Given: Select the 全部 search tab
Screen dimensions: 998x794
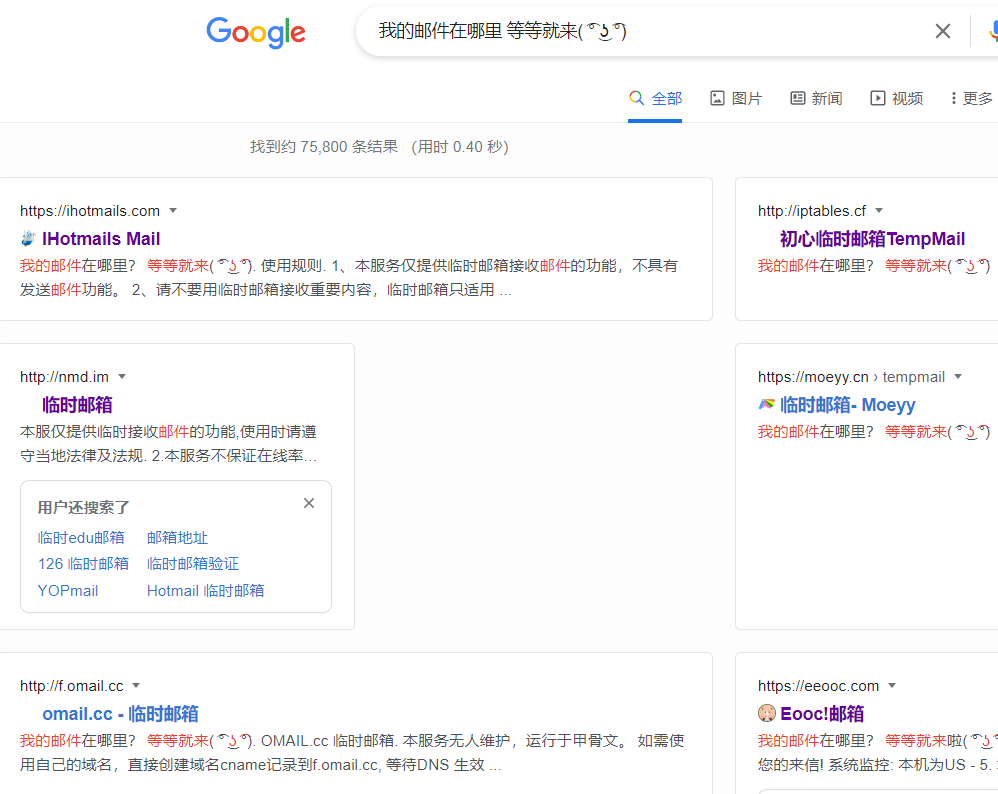Looking at the screenshot, I should [655, 99].
